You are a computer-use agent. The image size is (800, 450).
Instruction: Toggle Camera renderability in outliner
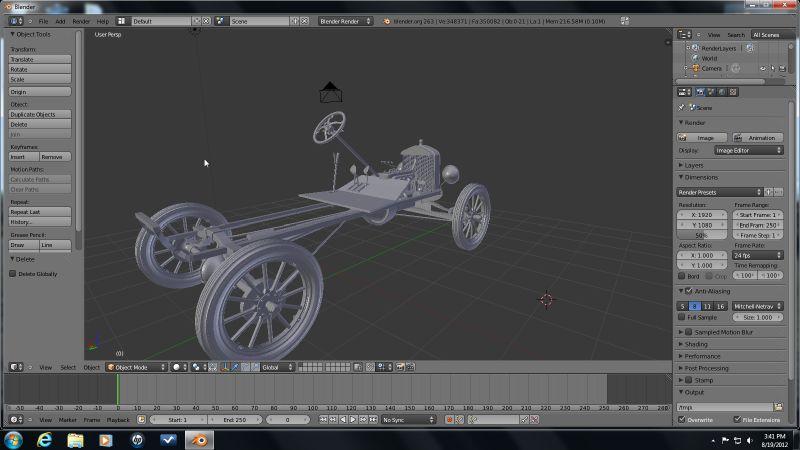[782, 68]
